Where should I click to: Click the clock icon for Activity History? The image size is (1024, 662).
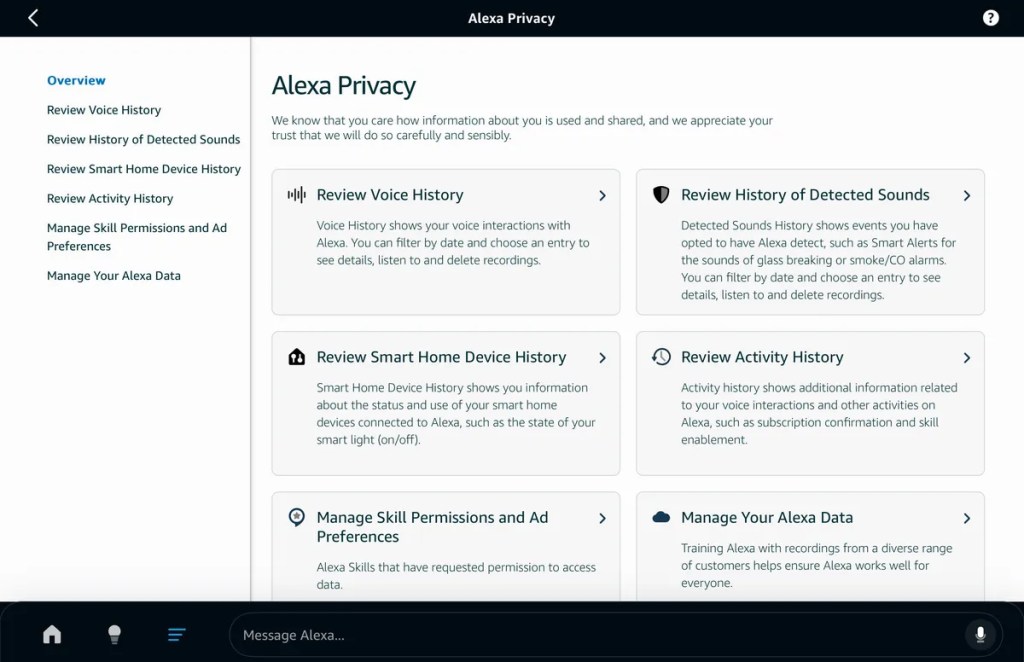pos(661,357)
